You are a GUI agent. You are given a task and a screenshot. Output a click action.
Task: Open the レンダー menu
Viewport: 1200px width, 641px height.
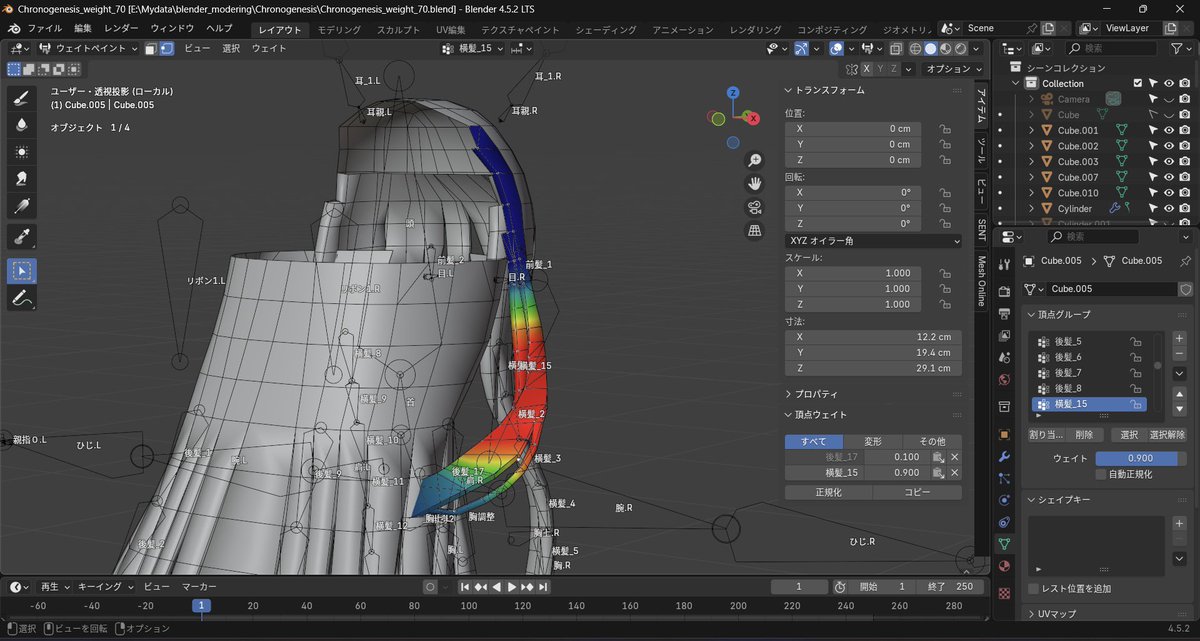point(121,28)
